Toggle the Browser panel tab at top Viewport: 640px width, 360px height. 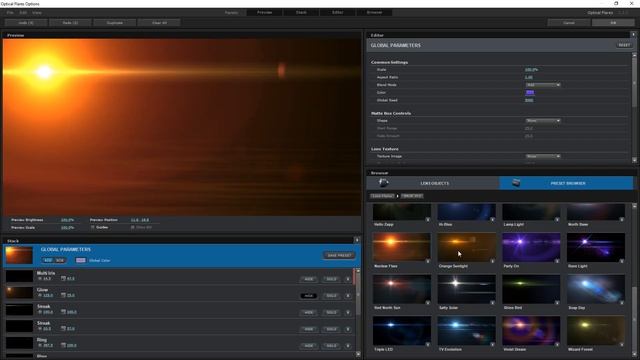(374, 13)
